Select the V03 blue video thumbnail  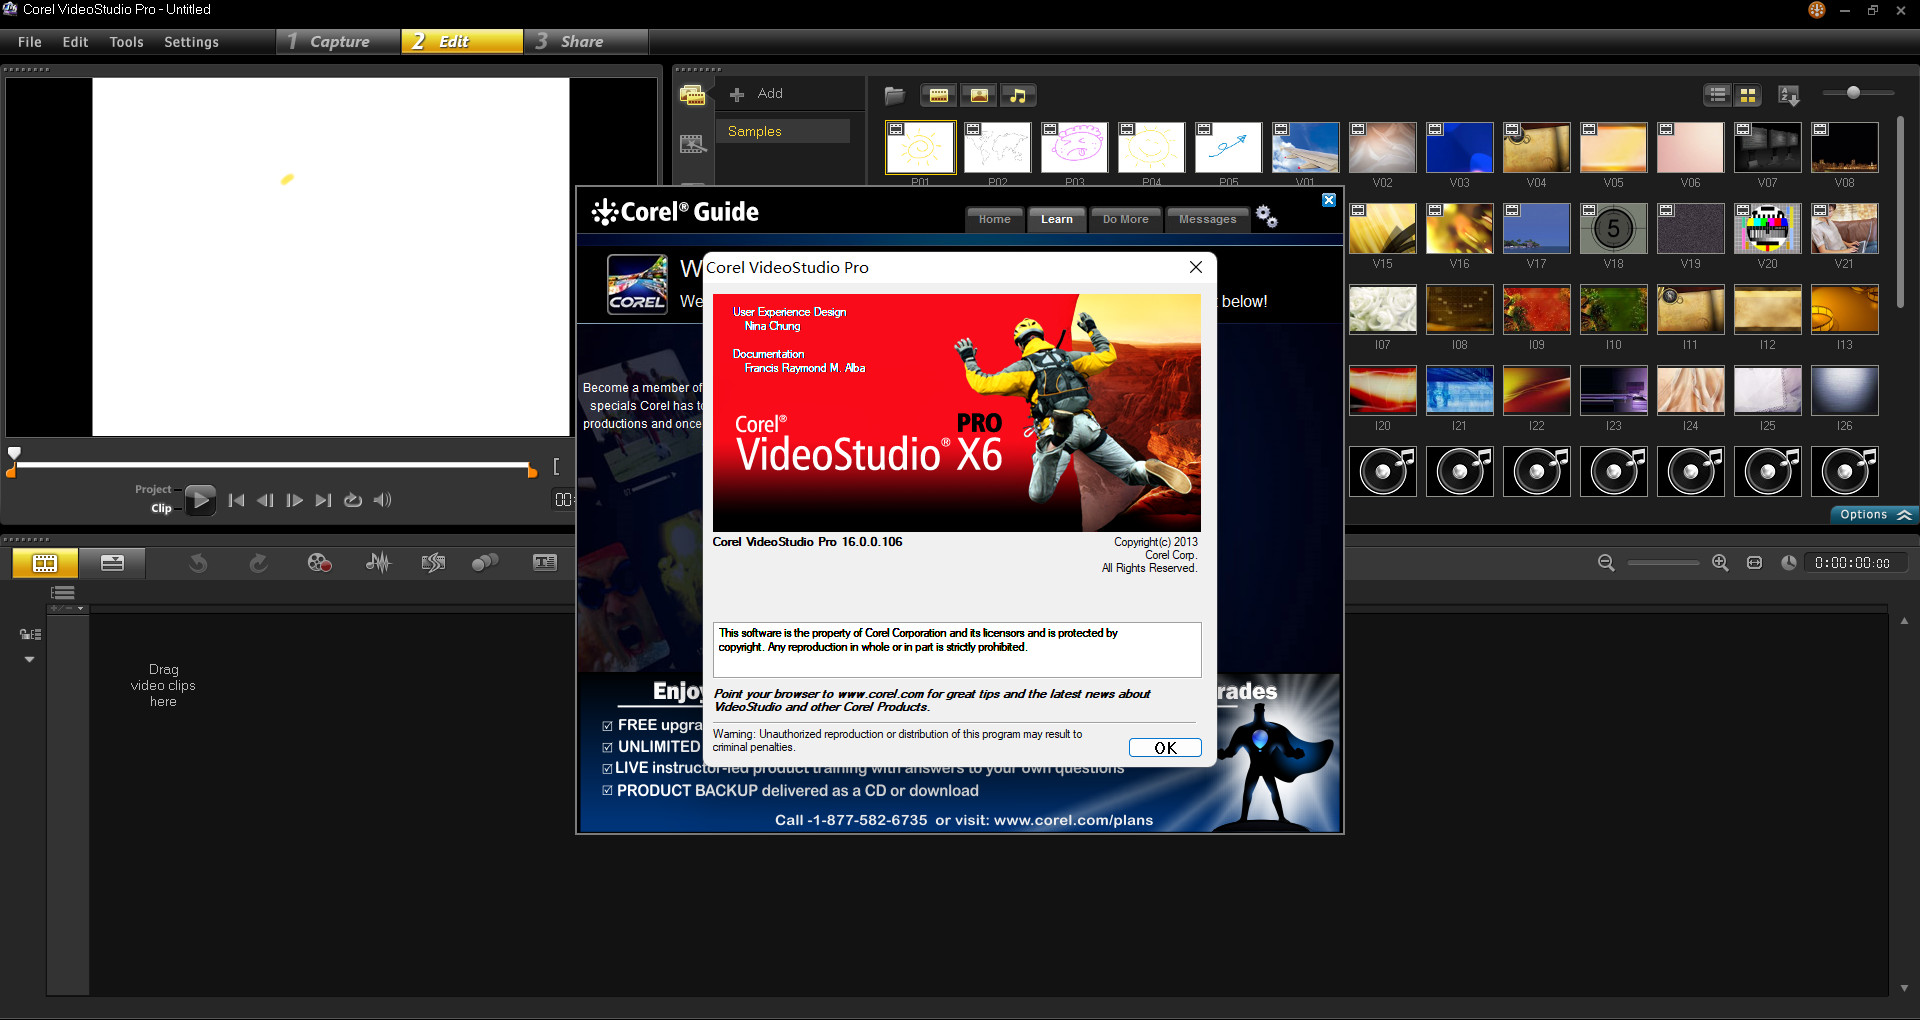[1460, 148]
